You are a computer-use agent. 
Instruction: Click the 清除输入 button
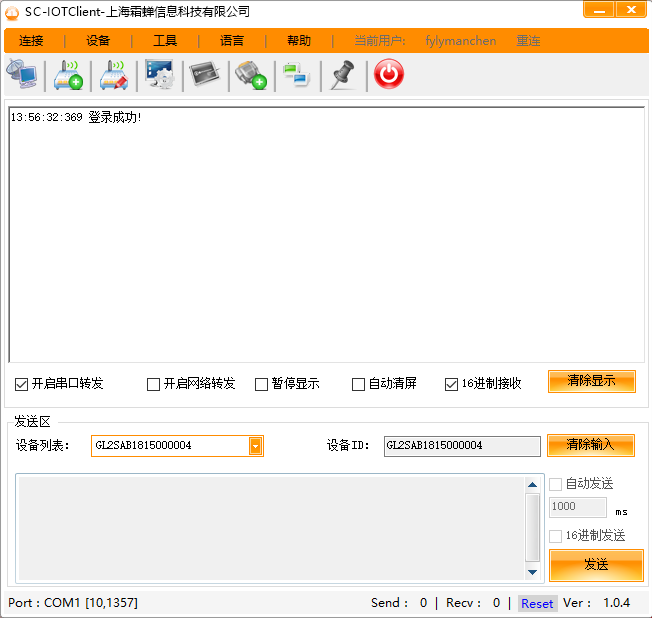(591, 445)
